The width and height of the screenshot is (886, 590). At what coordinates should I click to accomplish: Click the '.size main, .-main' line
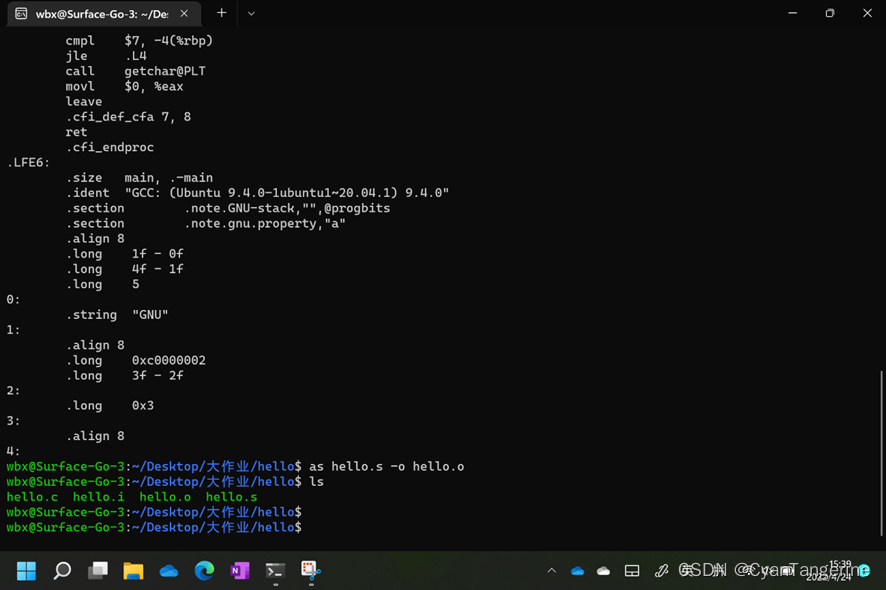pos(139,178)
